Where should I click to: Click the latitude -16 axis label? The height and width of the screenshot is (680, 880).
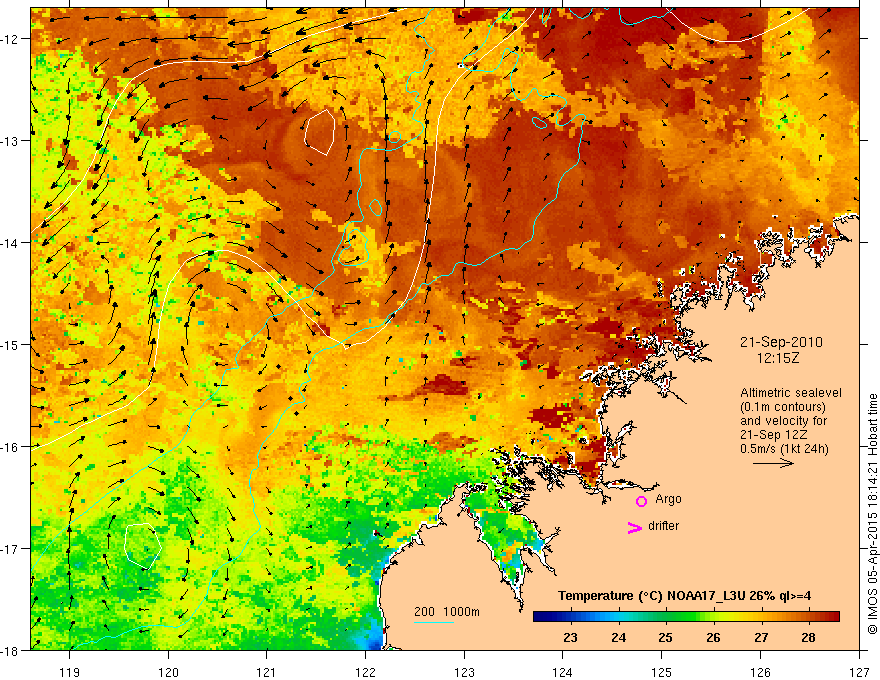tap(11, 447)
